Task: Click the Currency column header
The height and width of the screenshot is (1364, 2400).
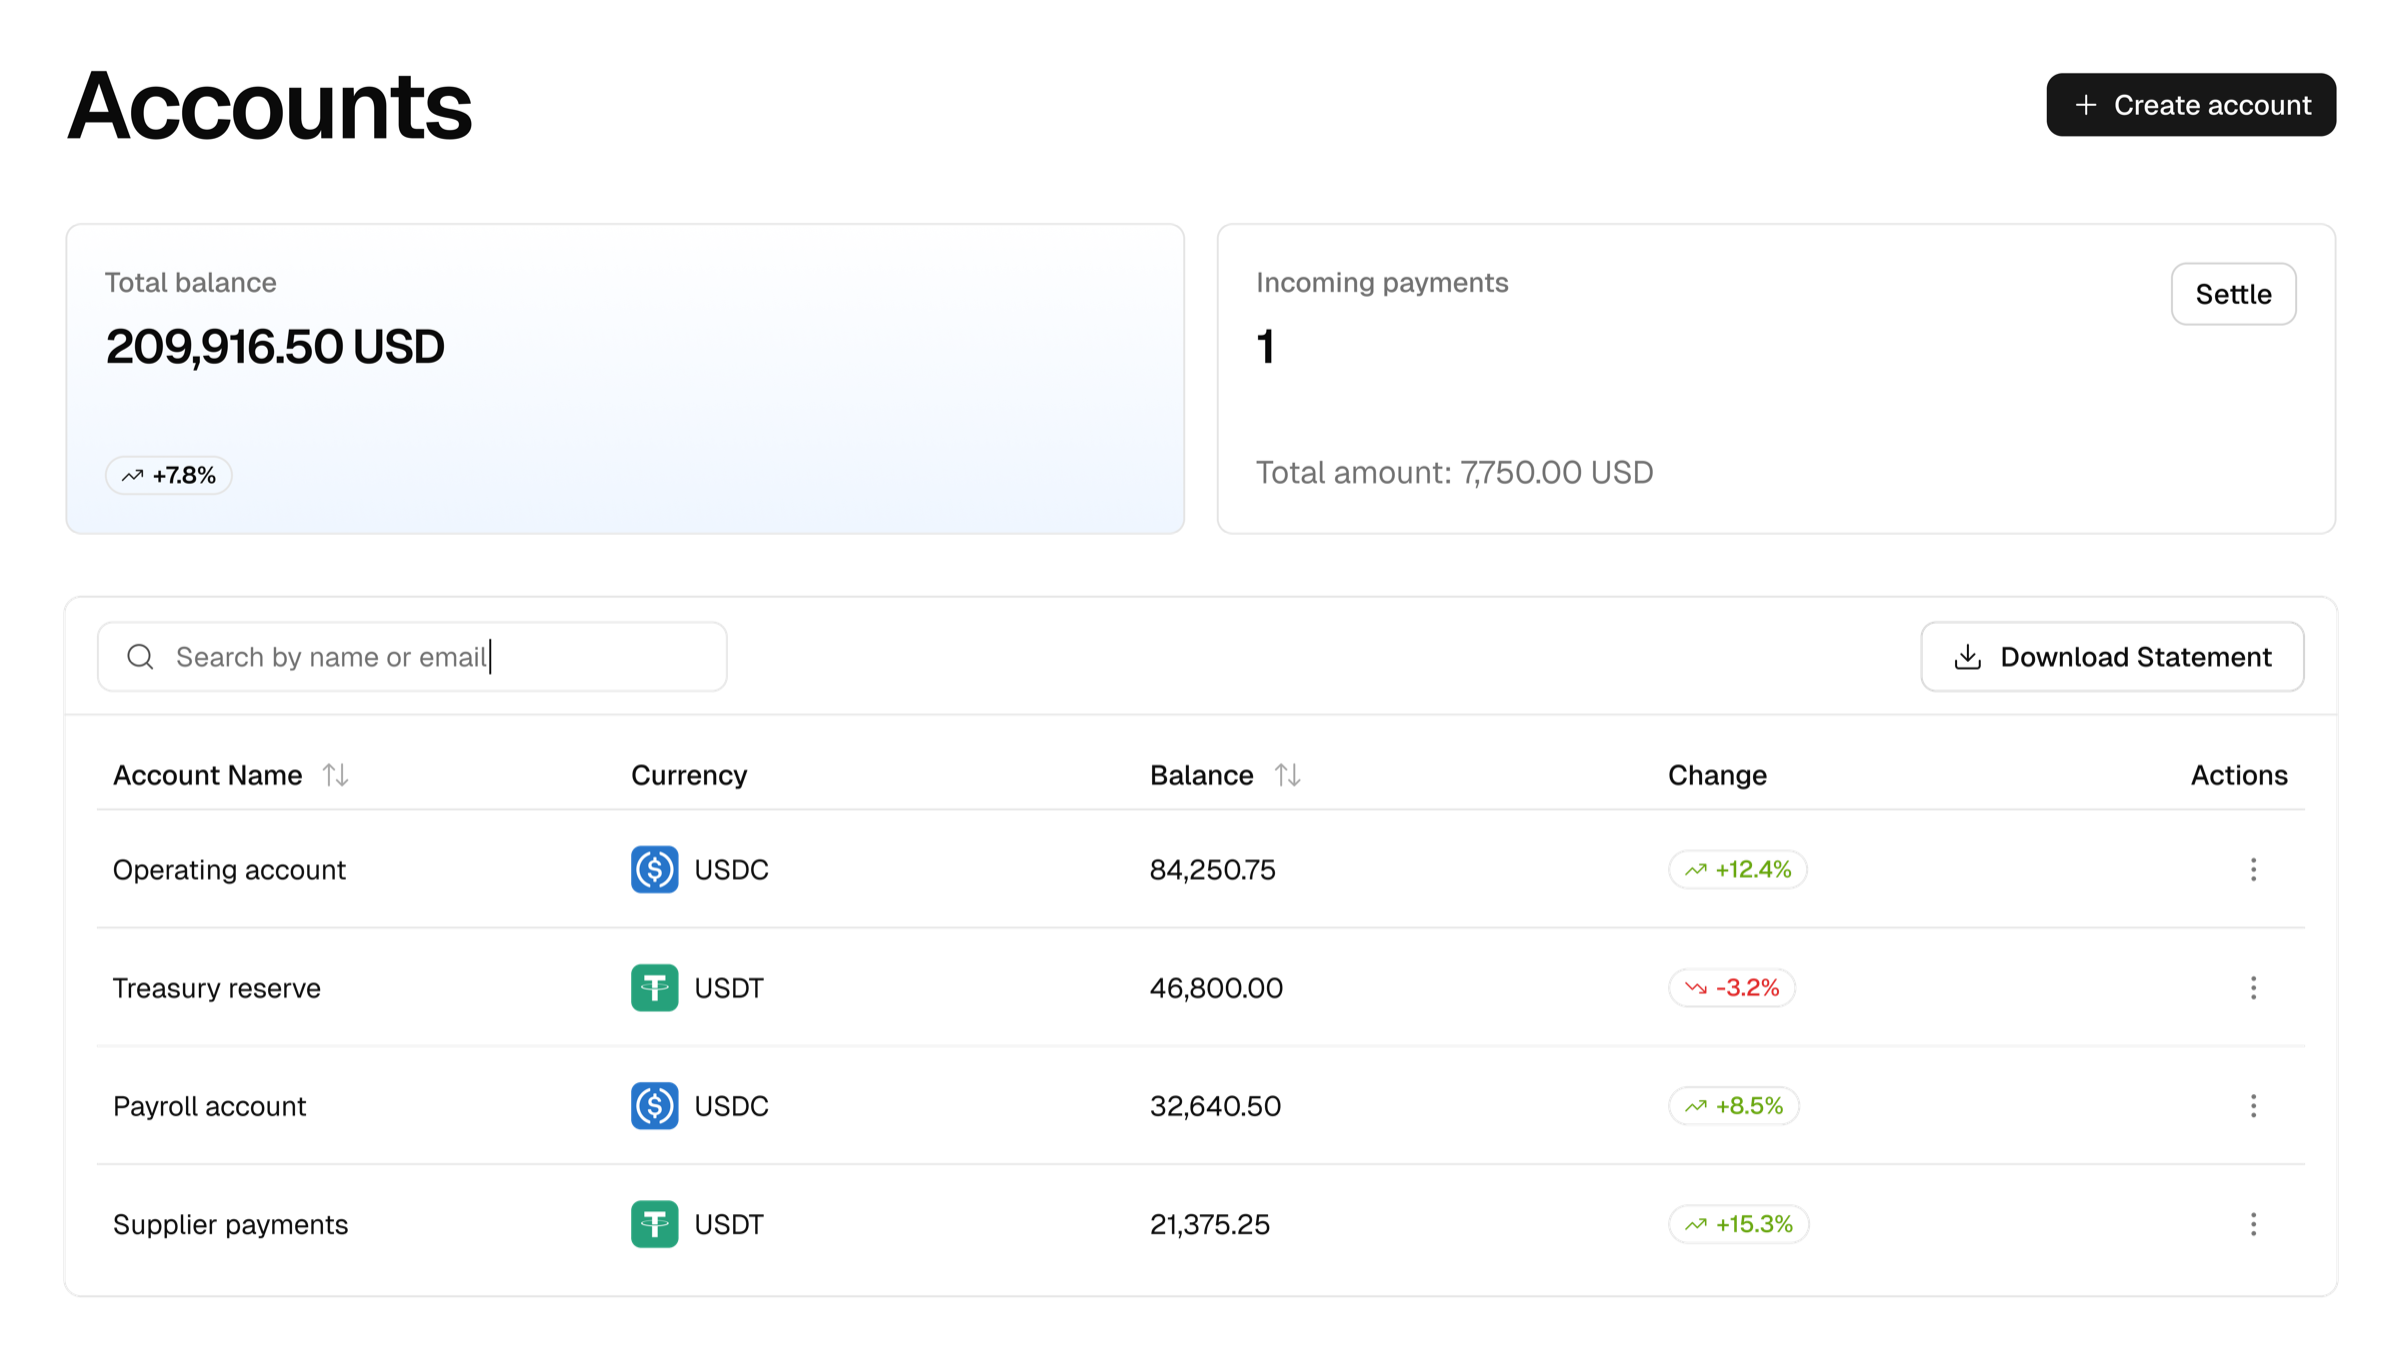Action: tap(689, 775)
